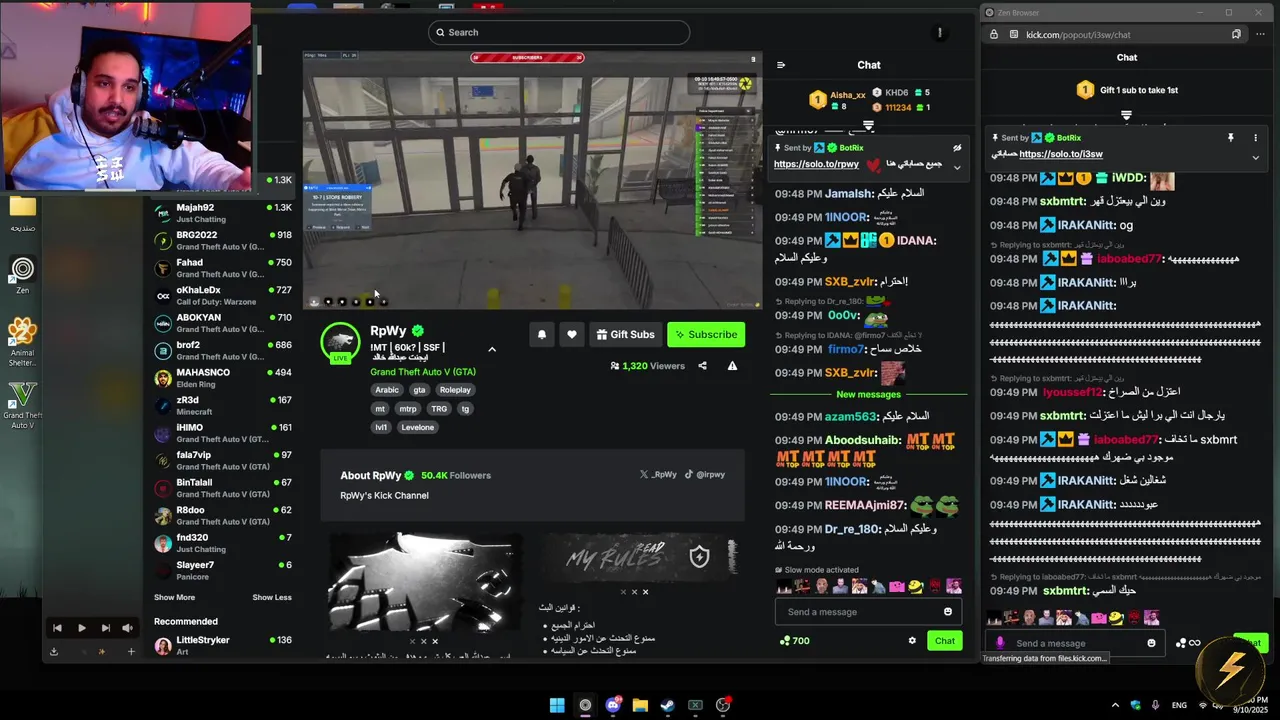Click the next track media button
This screenshot has height=720, width=1280.
[x=105, y=628]
